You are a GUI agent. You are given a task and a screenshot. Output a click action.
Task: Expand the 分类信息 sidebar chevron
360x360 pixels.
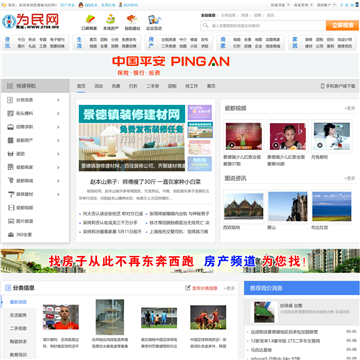click(58, 100)
